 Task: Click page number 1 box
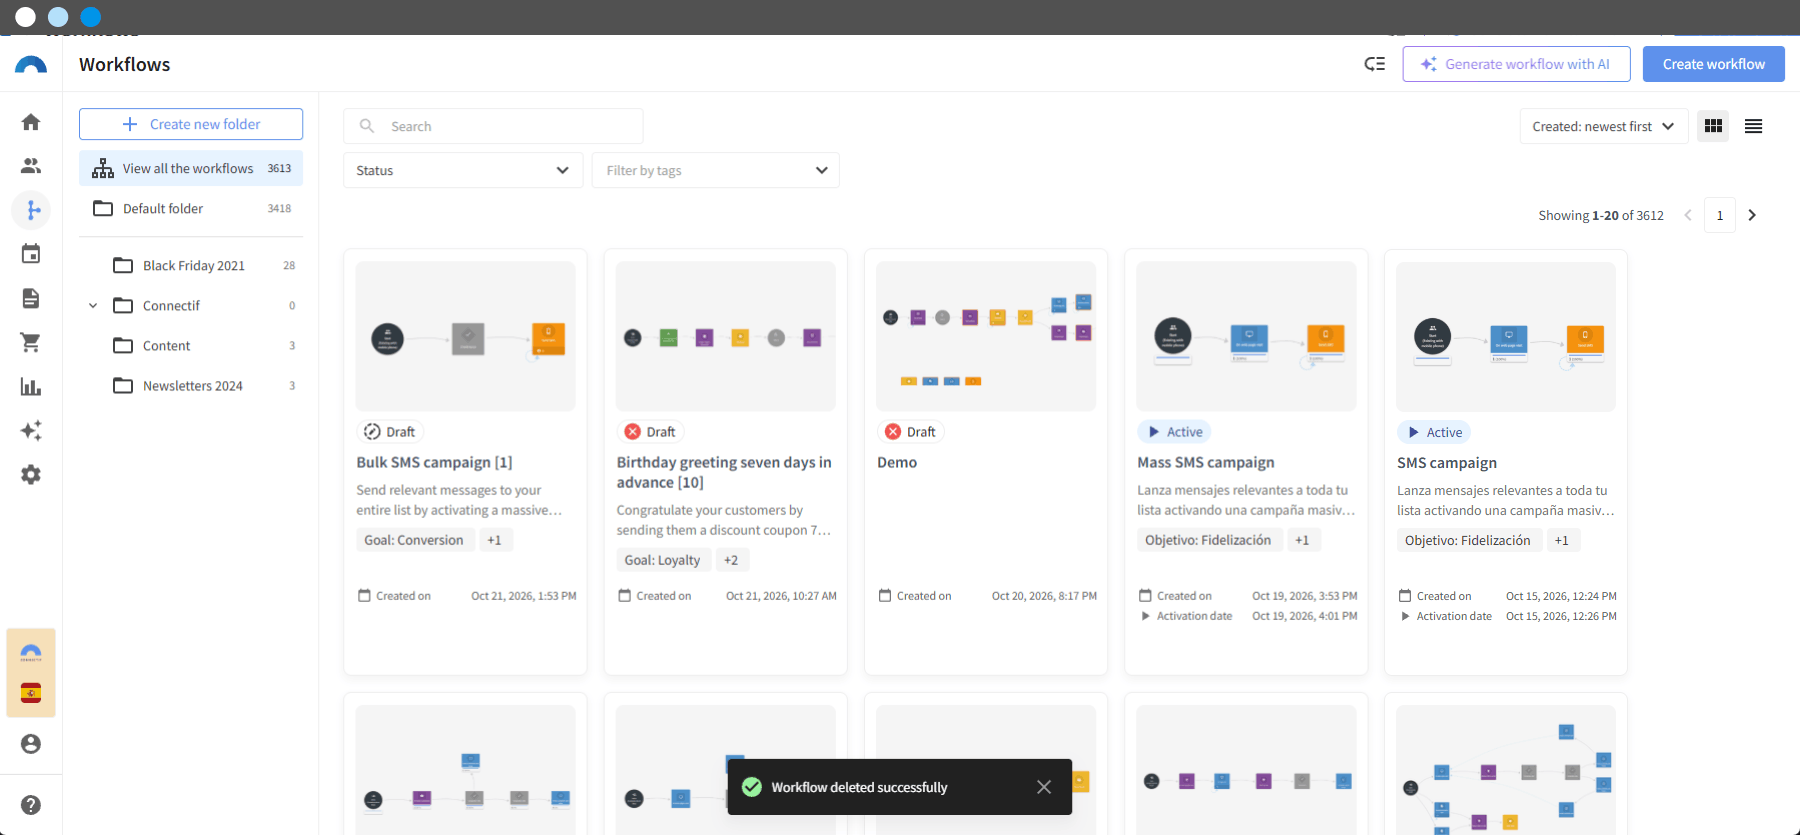pyautogui.click(x=1720, y=215)
